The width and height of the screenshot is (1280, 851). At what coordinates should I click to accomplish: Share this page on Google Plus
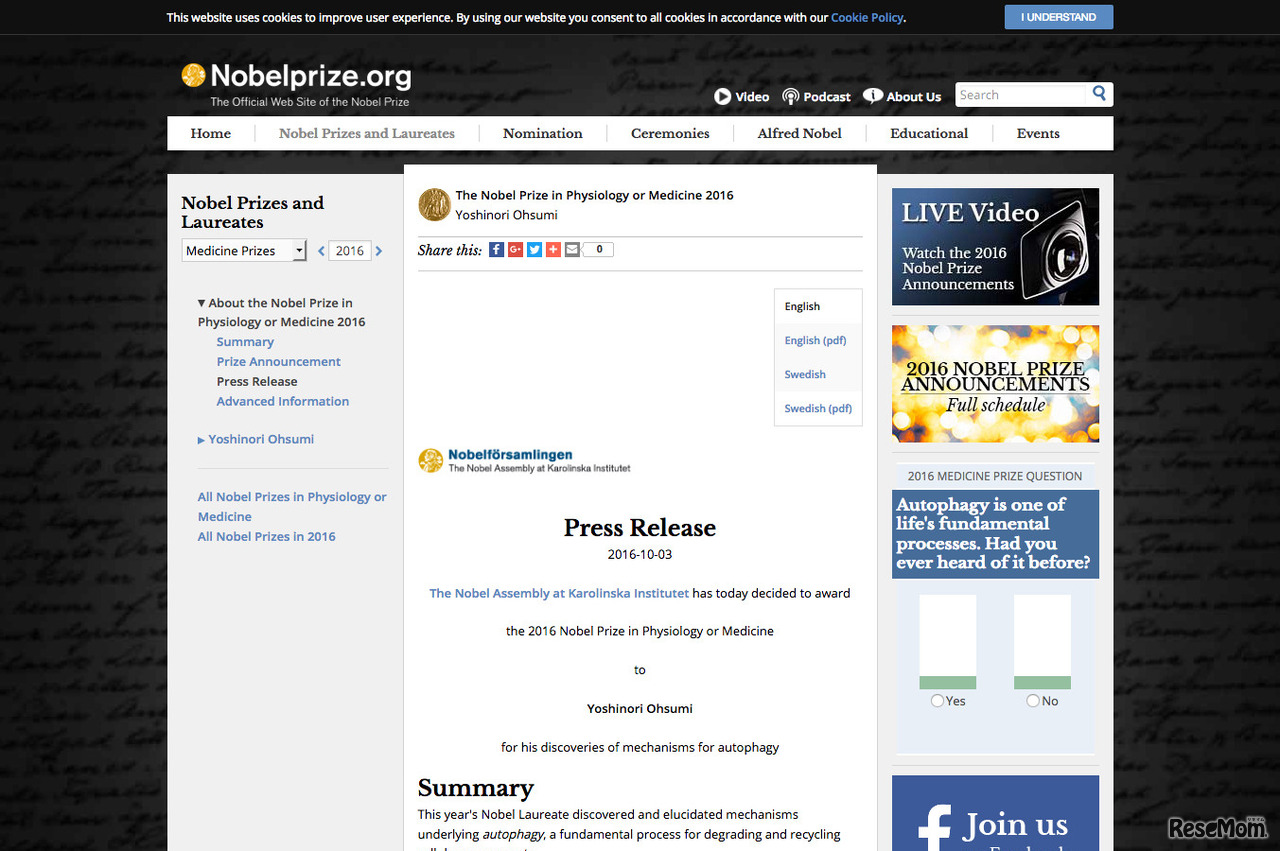(x=515, y=250)
